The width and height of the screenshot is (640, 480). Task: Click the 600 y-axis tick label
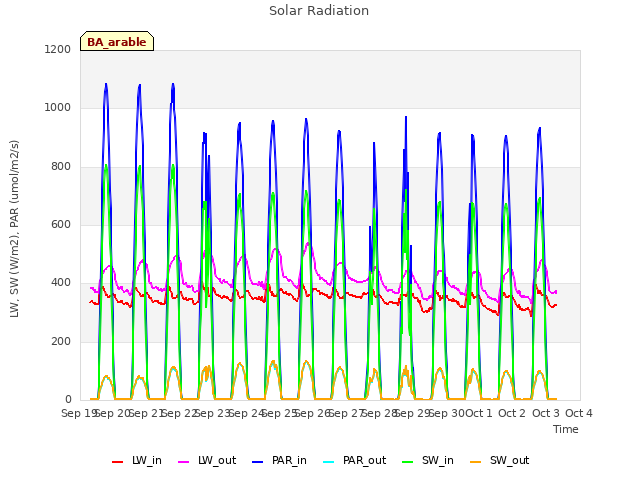[x=61, y=224]
